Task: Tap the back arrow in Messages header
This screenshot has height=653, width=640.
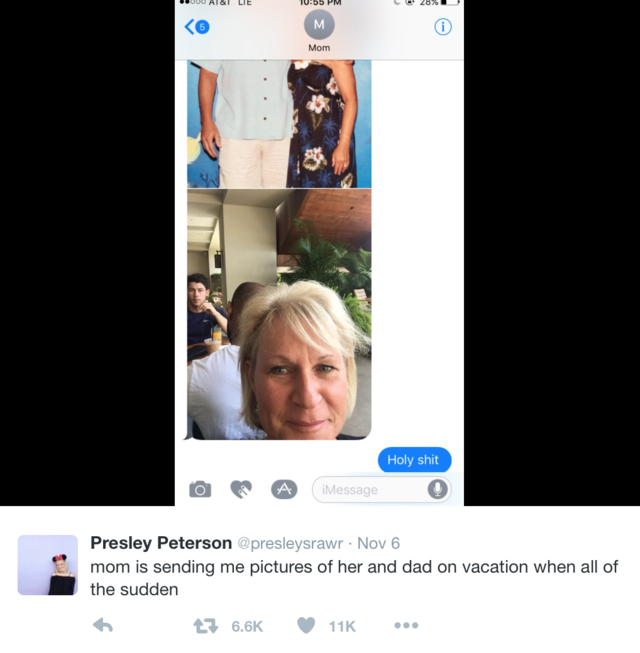Action: tap(189, 27)
